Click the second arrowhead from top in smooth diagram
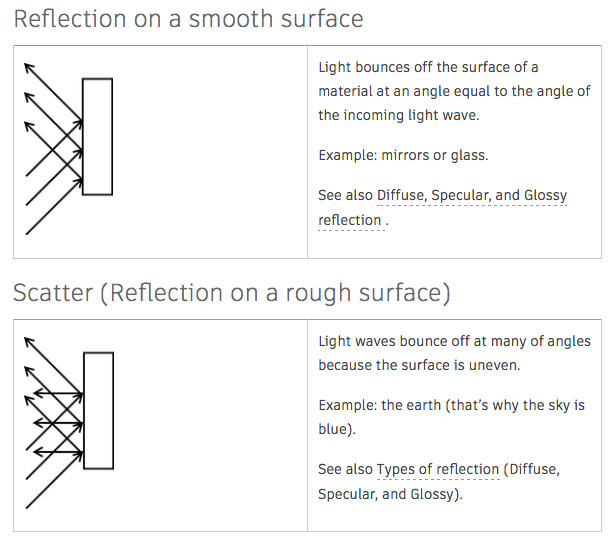Screen dimensions: 616x543 point(29,96)
